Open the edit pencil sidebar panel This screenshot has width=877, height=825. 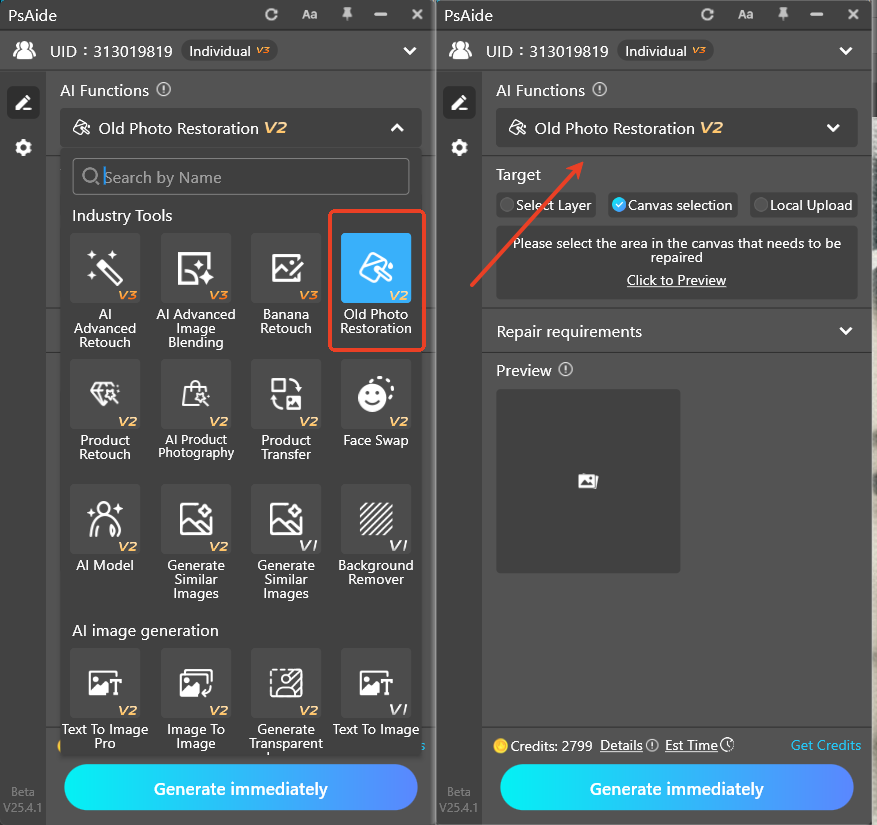[23, 102]
